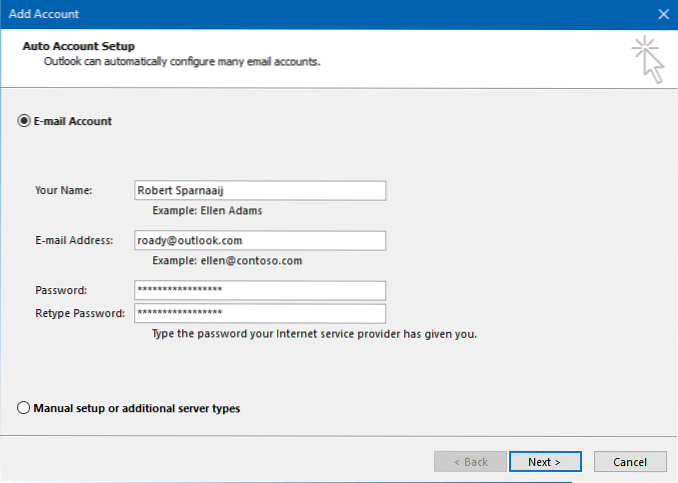Screen dimensions: 678x483
Task: Click the wizard cursor icon in the header
Action: [648, 59]
